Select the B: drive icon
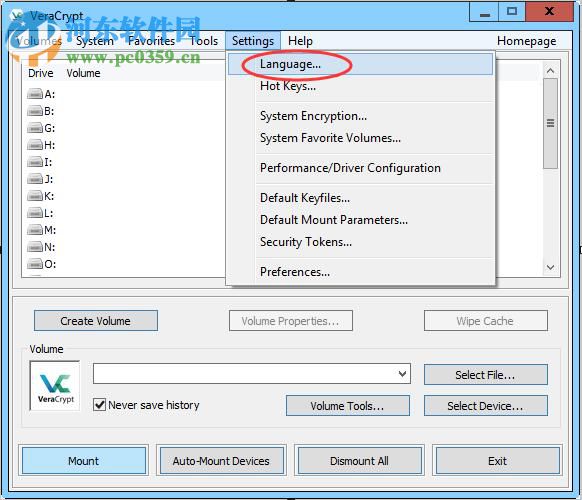 point(35,111)
